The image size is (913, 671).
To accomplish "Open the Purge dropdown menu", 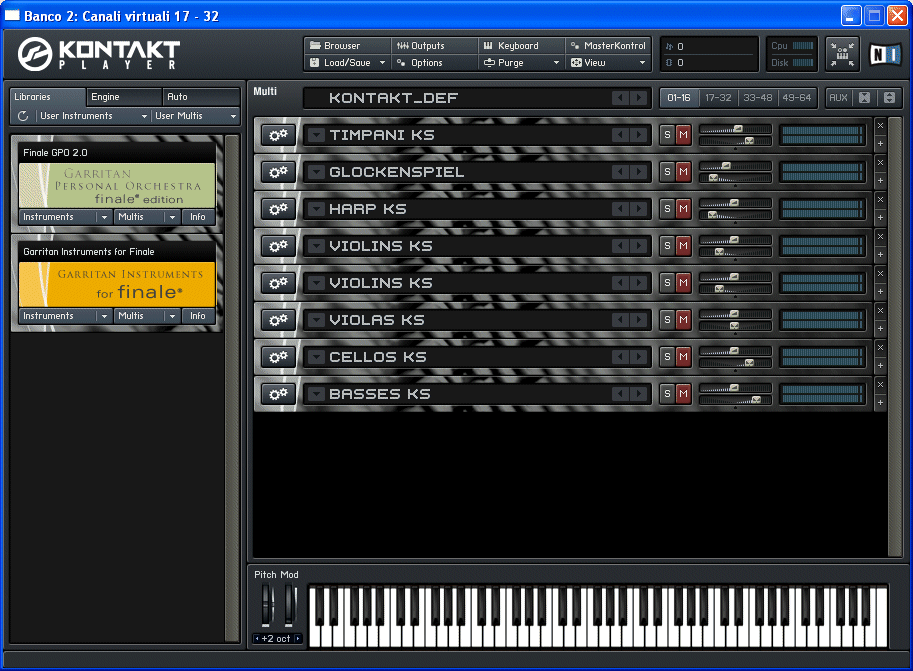I will (x=521, y=63).
